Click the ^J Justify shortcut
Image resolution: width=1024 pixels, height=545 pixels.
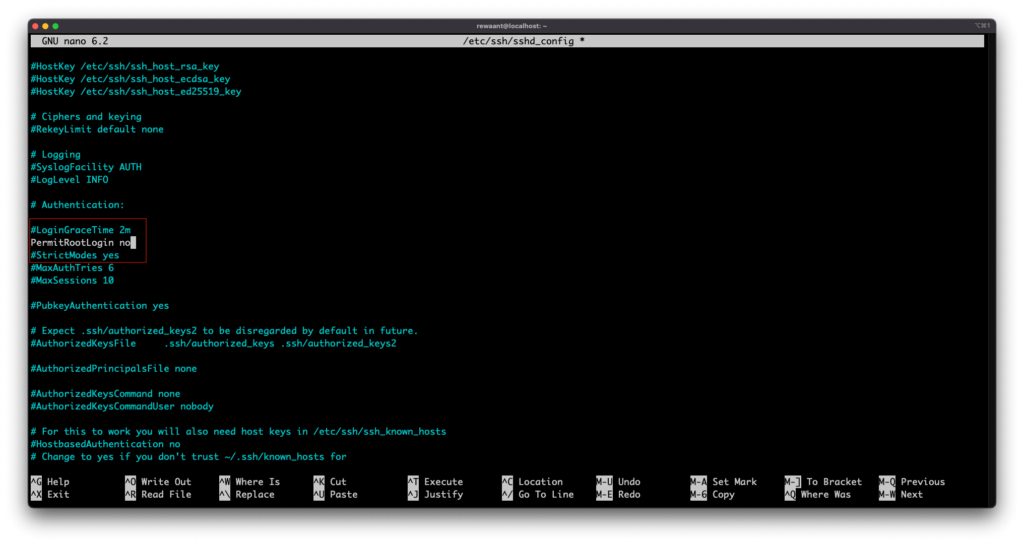coord(435,494)
